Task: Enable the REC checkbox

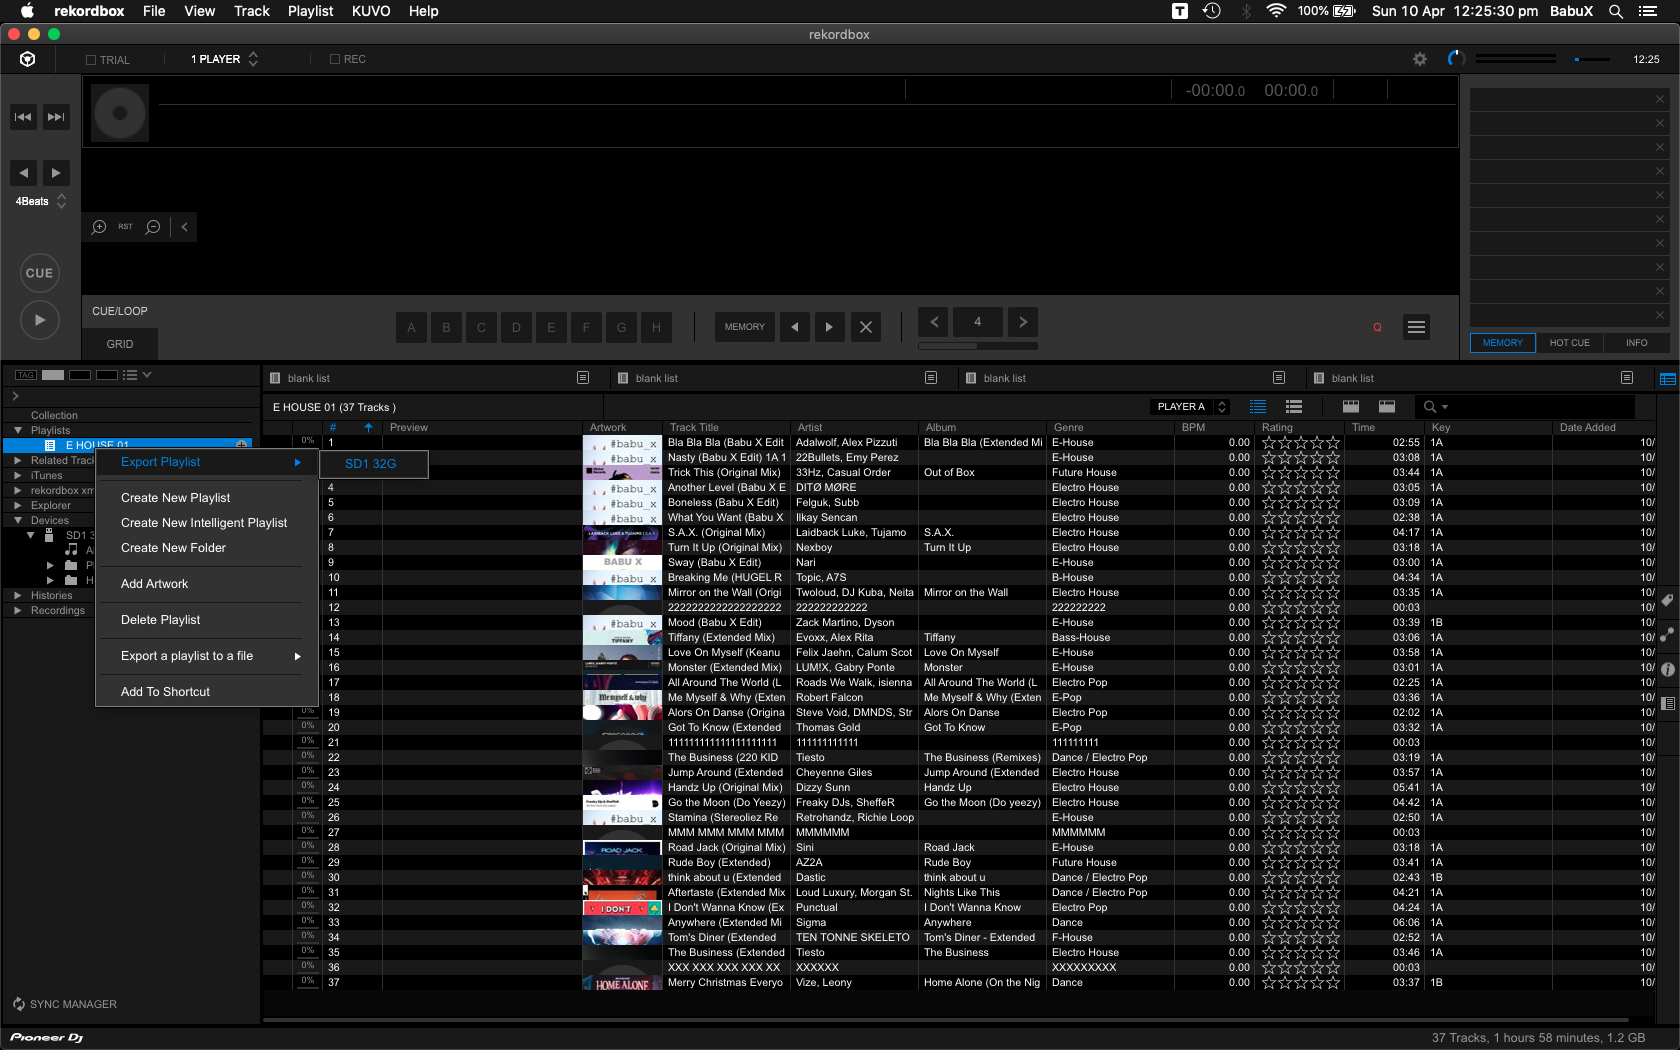Action: (x=335, y=60)
